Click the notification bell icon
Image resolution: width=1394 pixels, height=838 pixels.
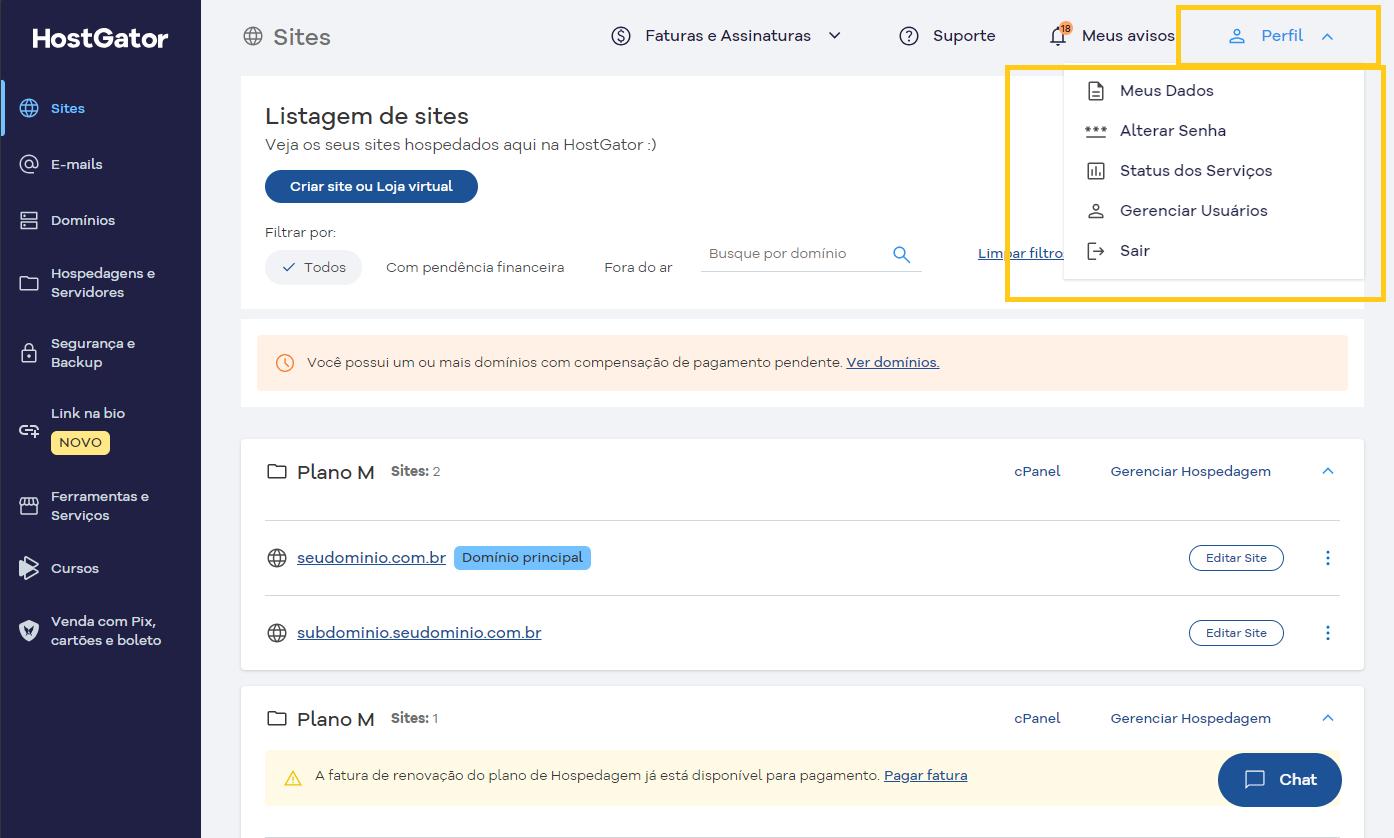(1059, 35)
